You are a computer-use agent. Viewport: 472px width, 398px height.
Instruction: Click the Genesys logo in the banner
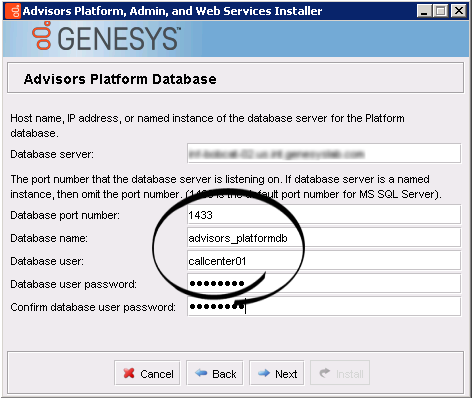106,37
